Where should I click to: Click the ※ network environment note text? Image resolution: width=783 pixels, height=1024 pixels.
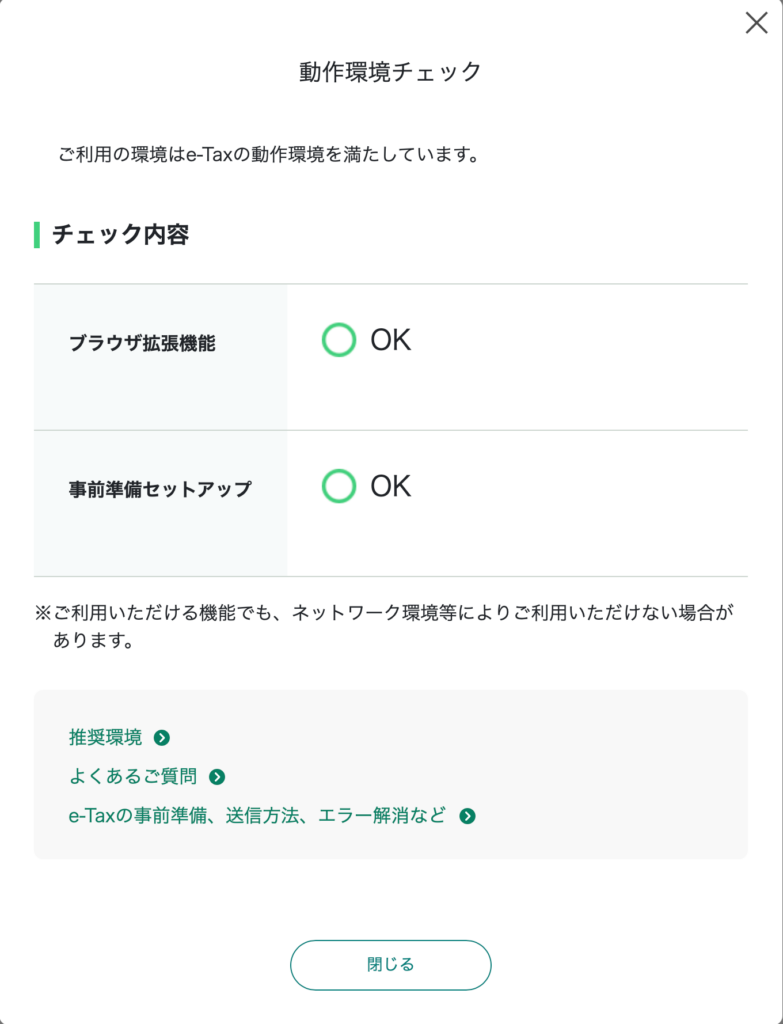(390, 614)
